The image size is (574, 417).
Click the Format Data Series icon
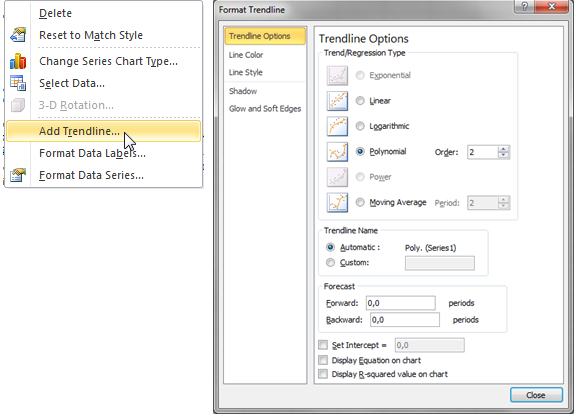point(18,175)
